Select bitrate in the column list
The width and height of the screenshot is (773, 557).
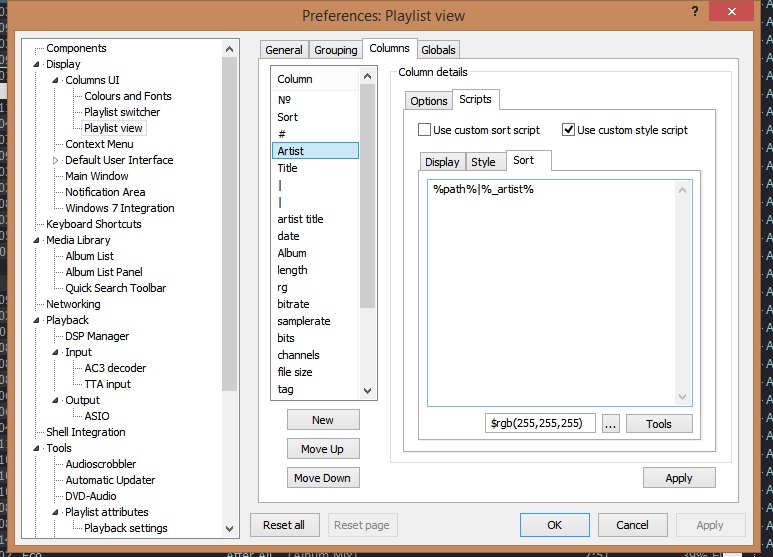pos(294,304)
